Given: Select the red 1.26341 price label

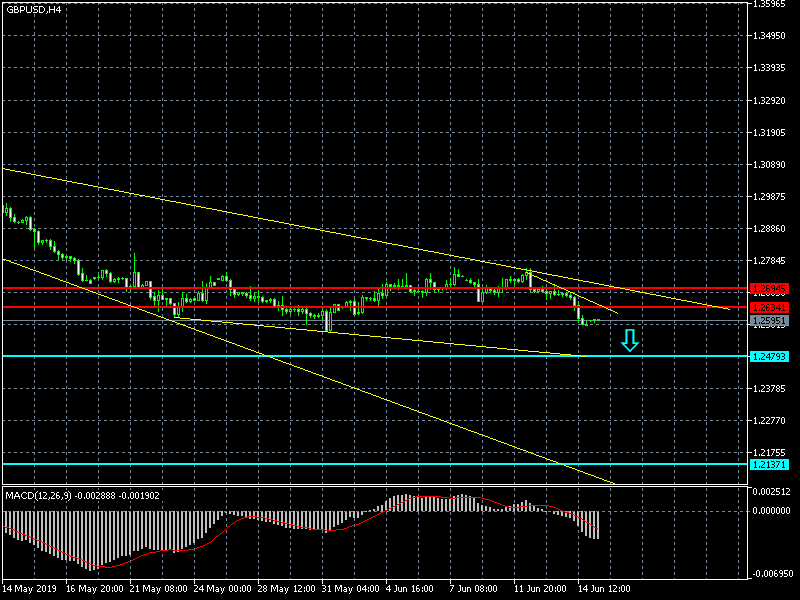Looking at the screenshot, I should pyautogui.click(x=769, y=307).
